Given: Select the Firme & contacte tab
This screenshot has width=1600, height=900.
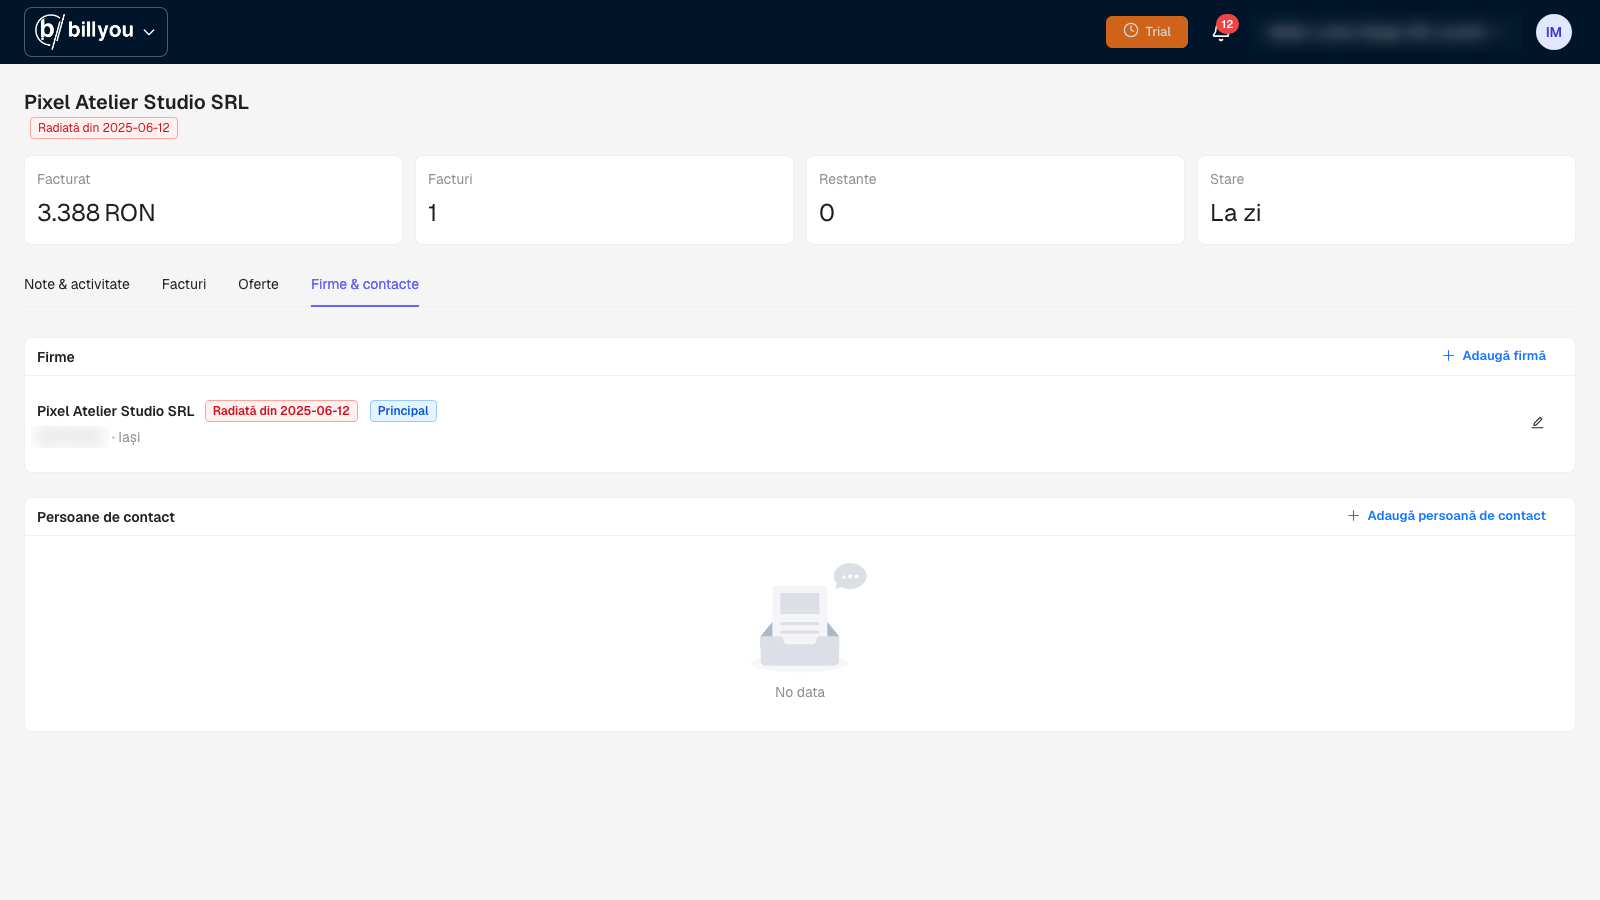Looking at the screenshot, I should (x=365, y=284).
